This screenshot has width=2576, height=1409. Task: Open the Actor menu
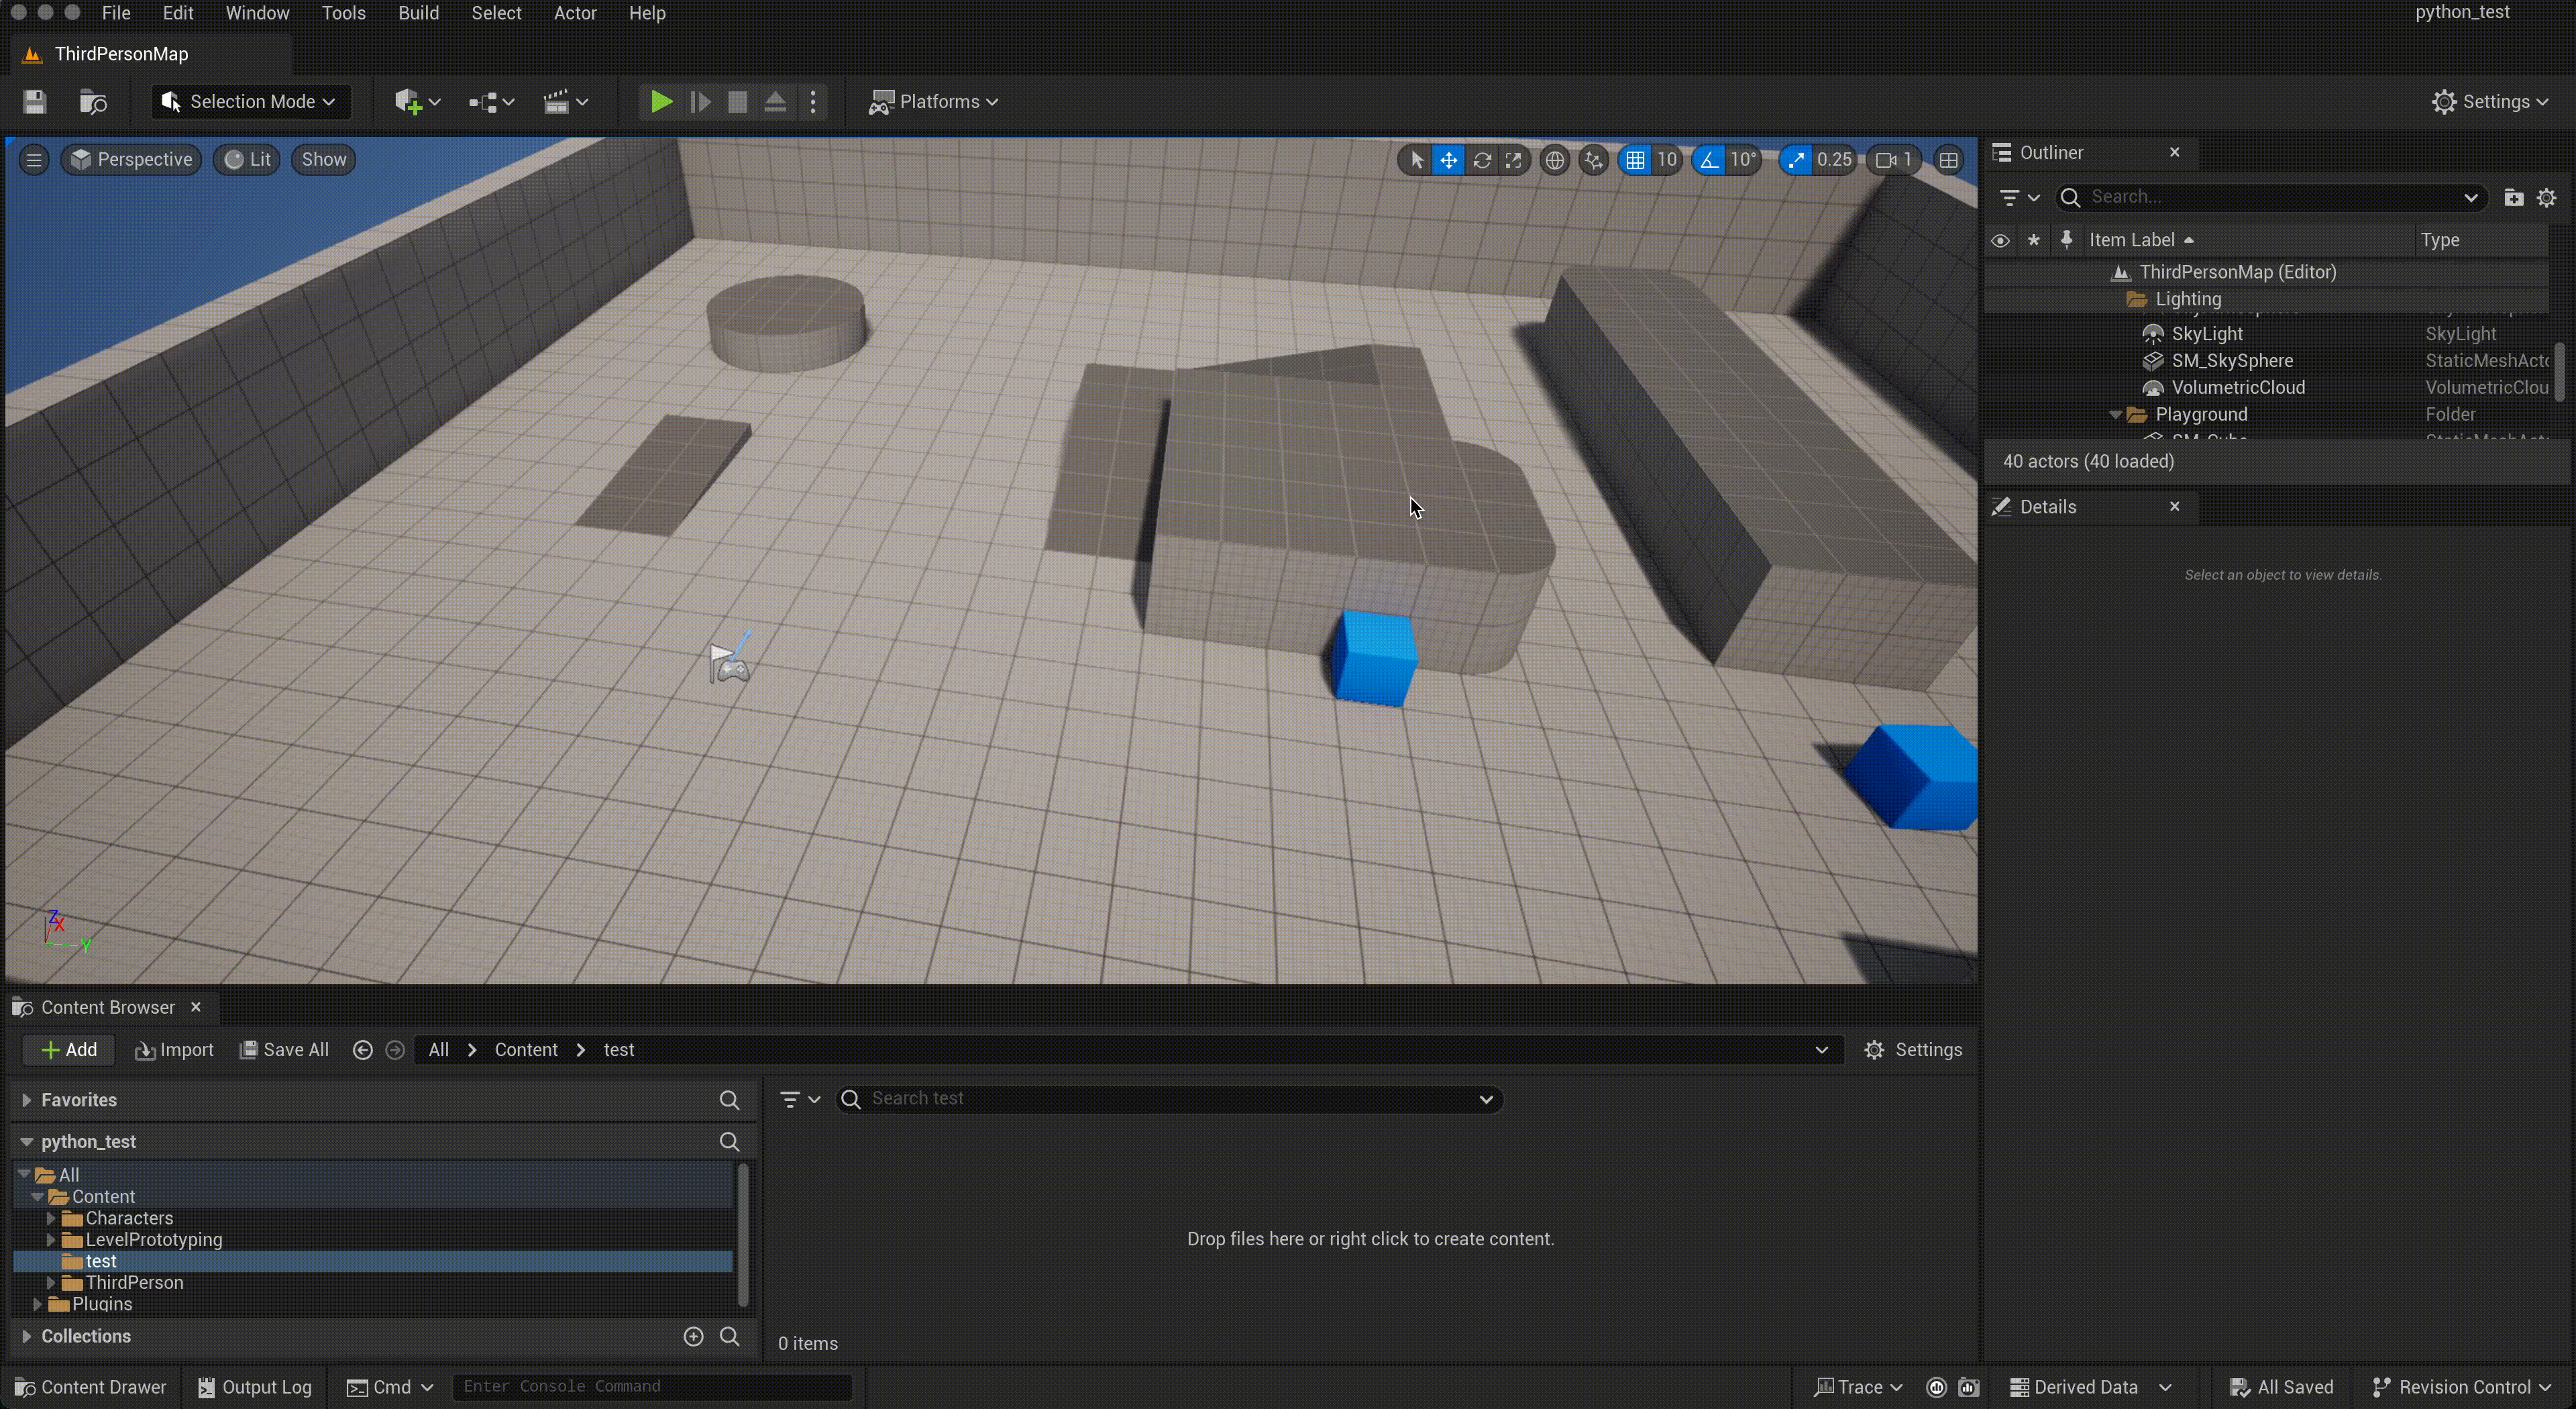point(575,13)
